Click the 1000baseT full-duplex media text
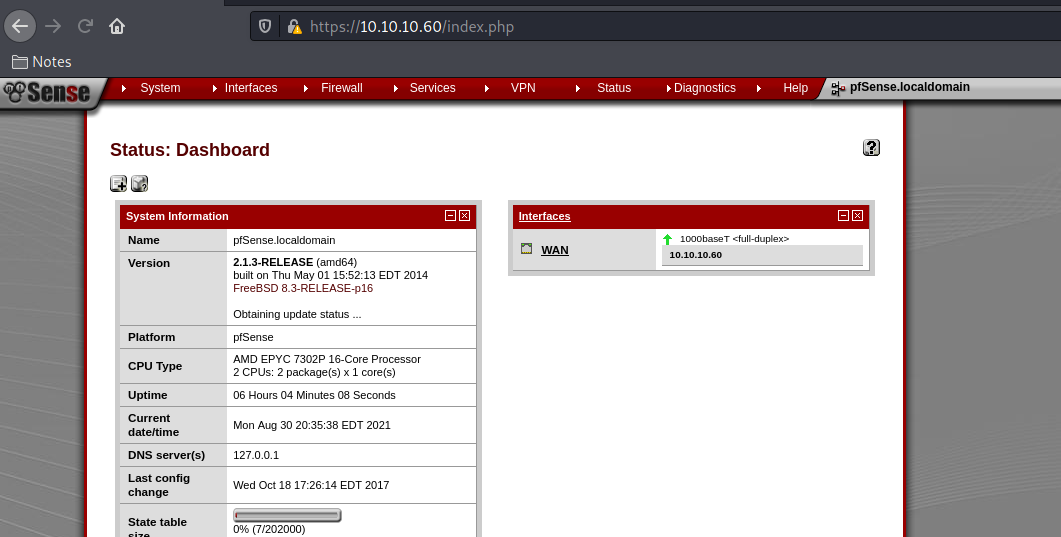The height and width of the screenshot is (537, 1061). coord(734,239)
